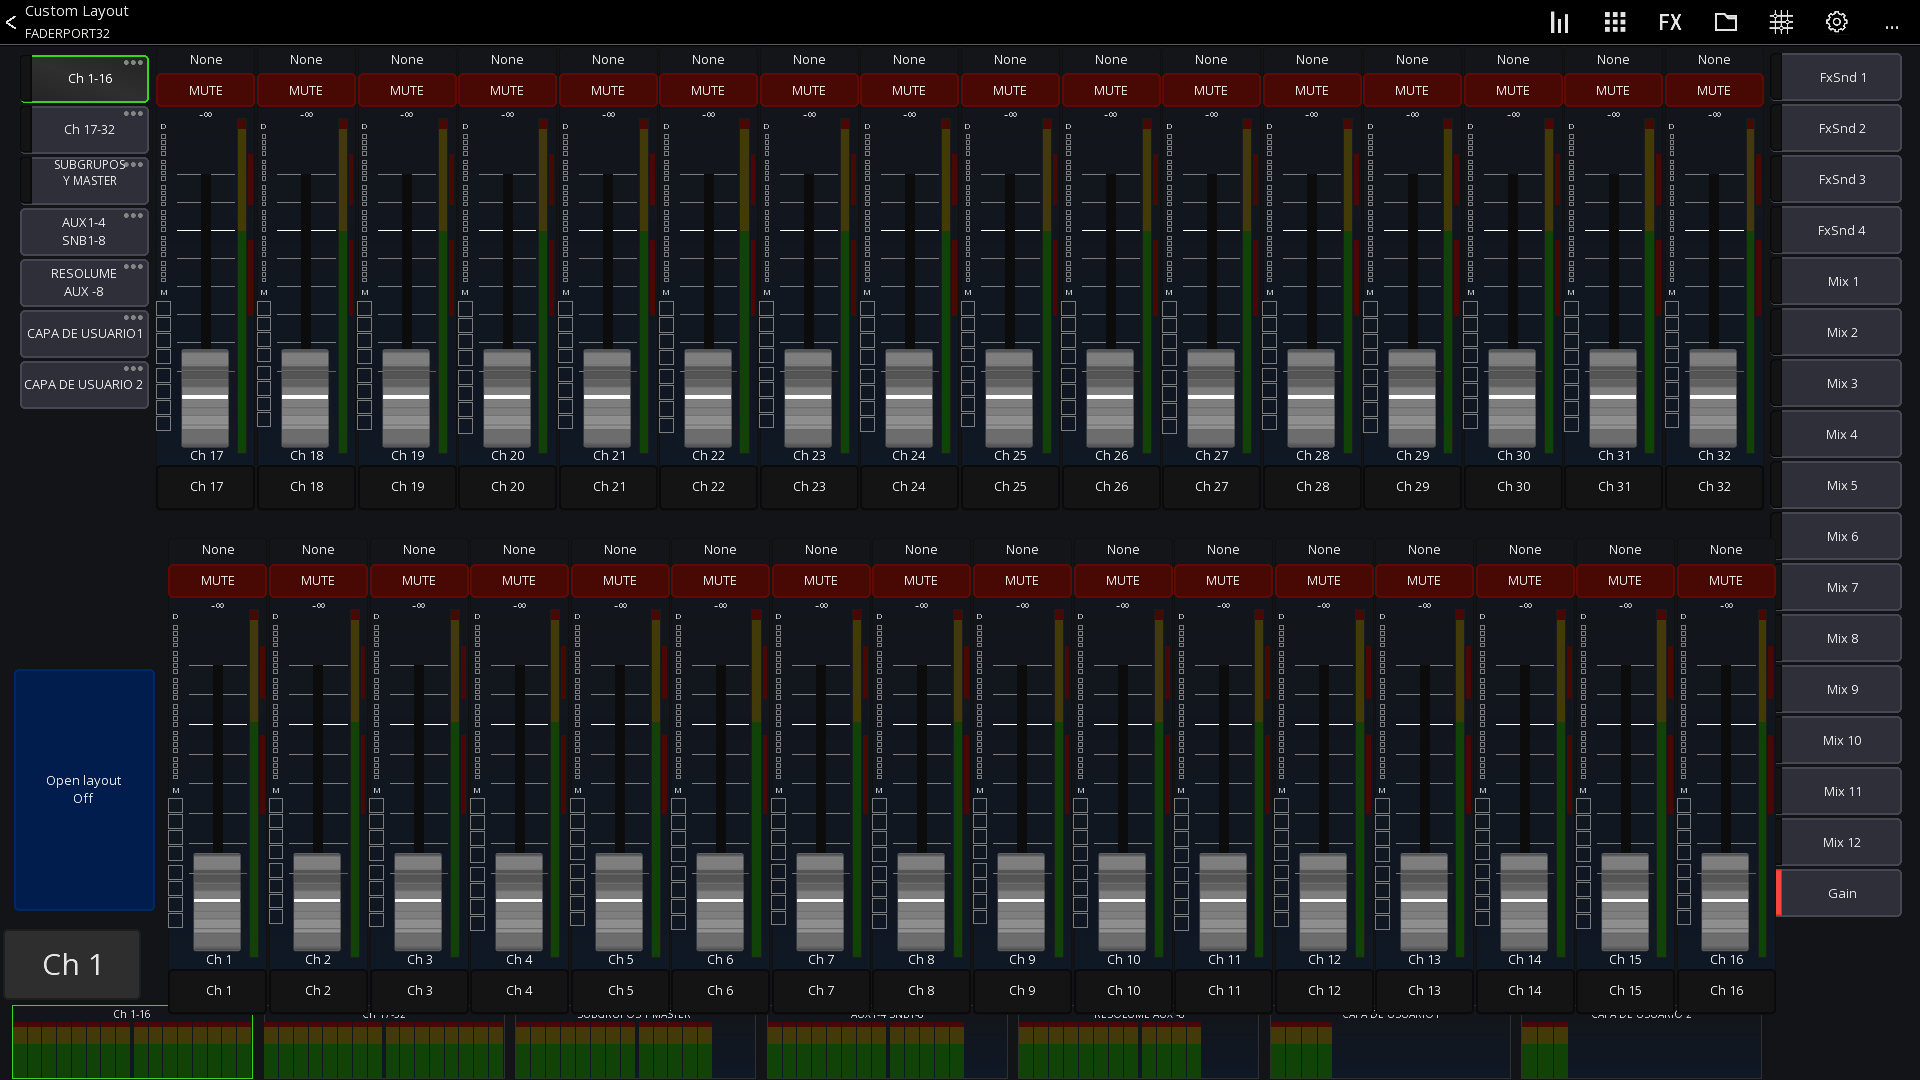Toggle Open layout Off button
The image size is (1920, 1080).
(84, 790)
